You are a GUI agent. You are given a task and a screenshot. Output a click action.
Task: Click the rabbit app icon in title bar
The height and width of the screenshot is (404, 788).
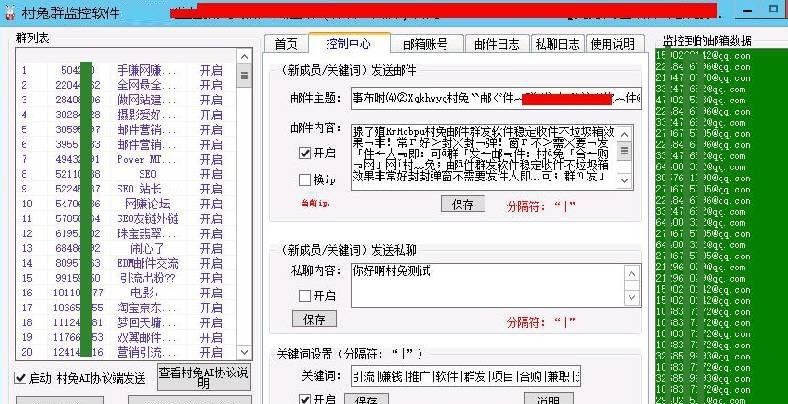pos(9,12)
